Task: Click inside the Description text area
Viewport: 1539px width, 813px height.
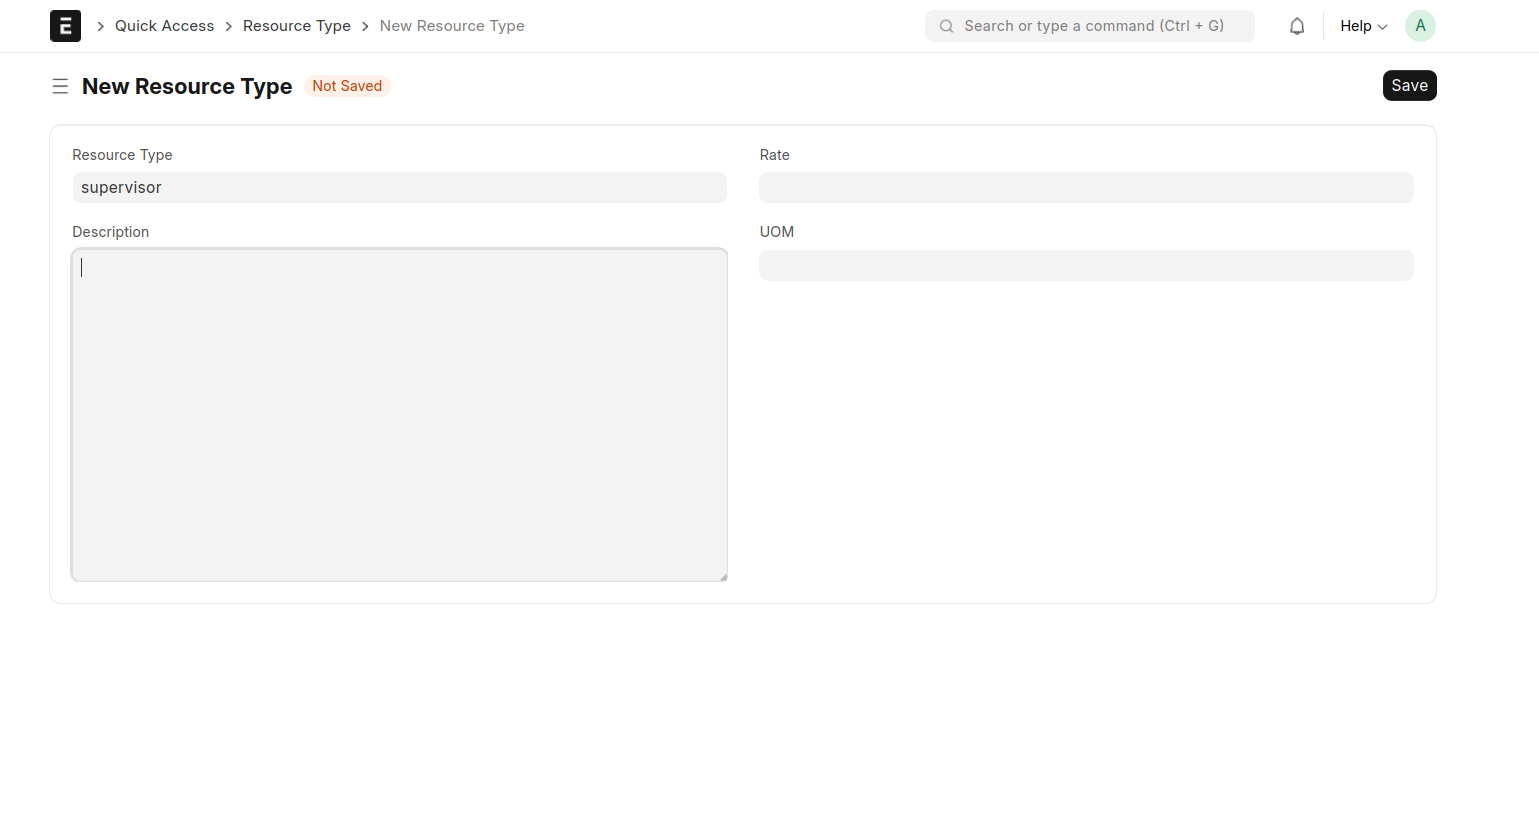Action: tap(399, 415)
